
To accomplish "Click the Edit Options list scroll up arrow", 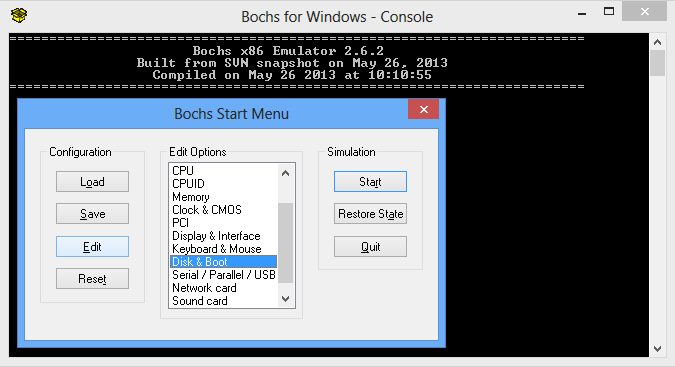I will pyautogui.click(x=285, y=173).
